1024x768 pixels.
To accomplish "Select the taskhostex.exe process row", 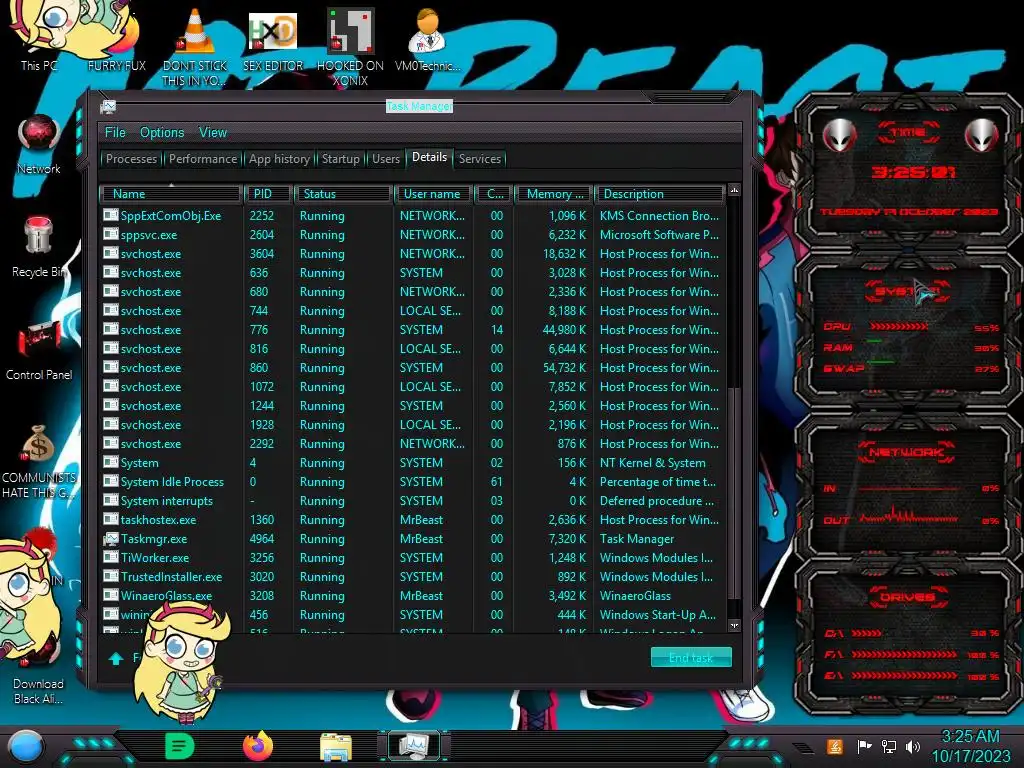I will point(413,520).
